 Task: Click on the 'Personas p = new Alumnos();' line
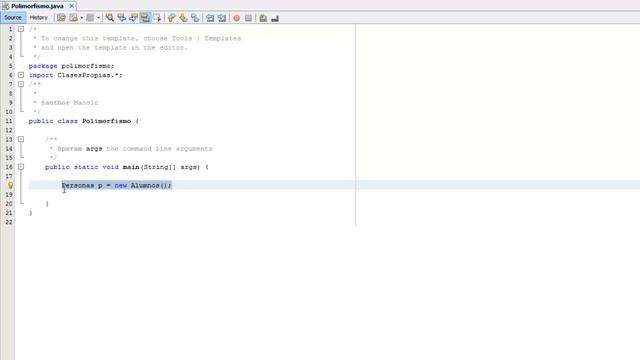(x=117, y=185)
